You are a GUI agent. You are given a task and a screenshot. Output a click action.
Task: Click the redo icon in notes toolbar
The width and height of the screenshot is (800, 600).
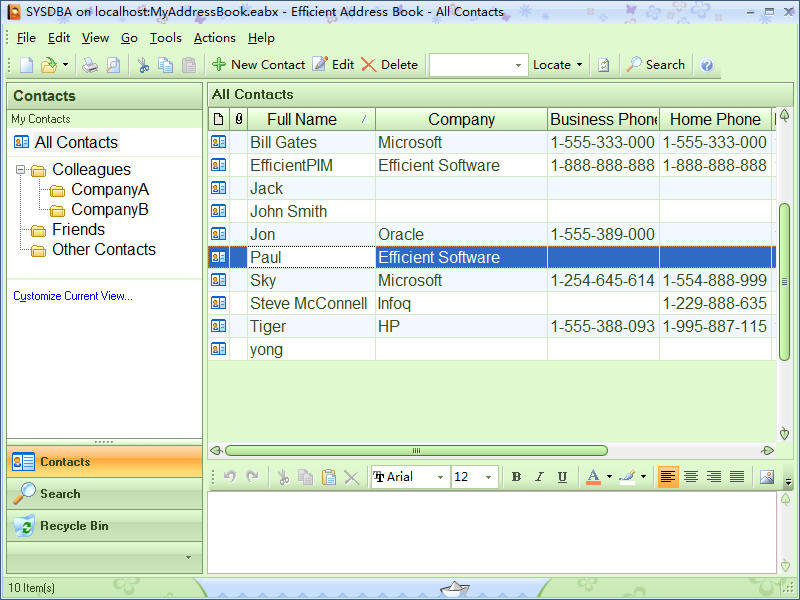[252, 477]
